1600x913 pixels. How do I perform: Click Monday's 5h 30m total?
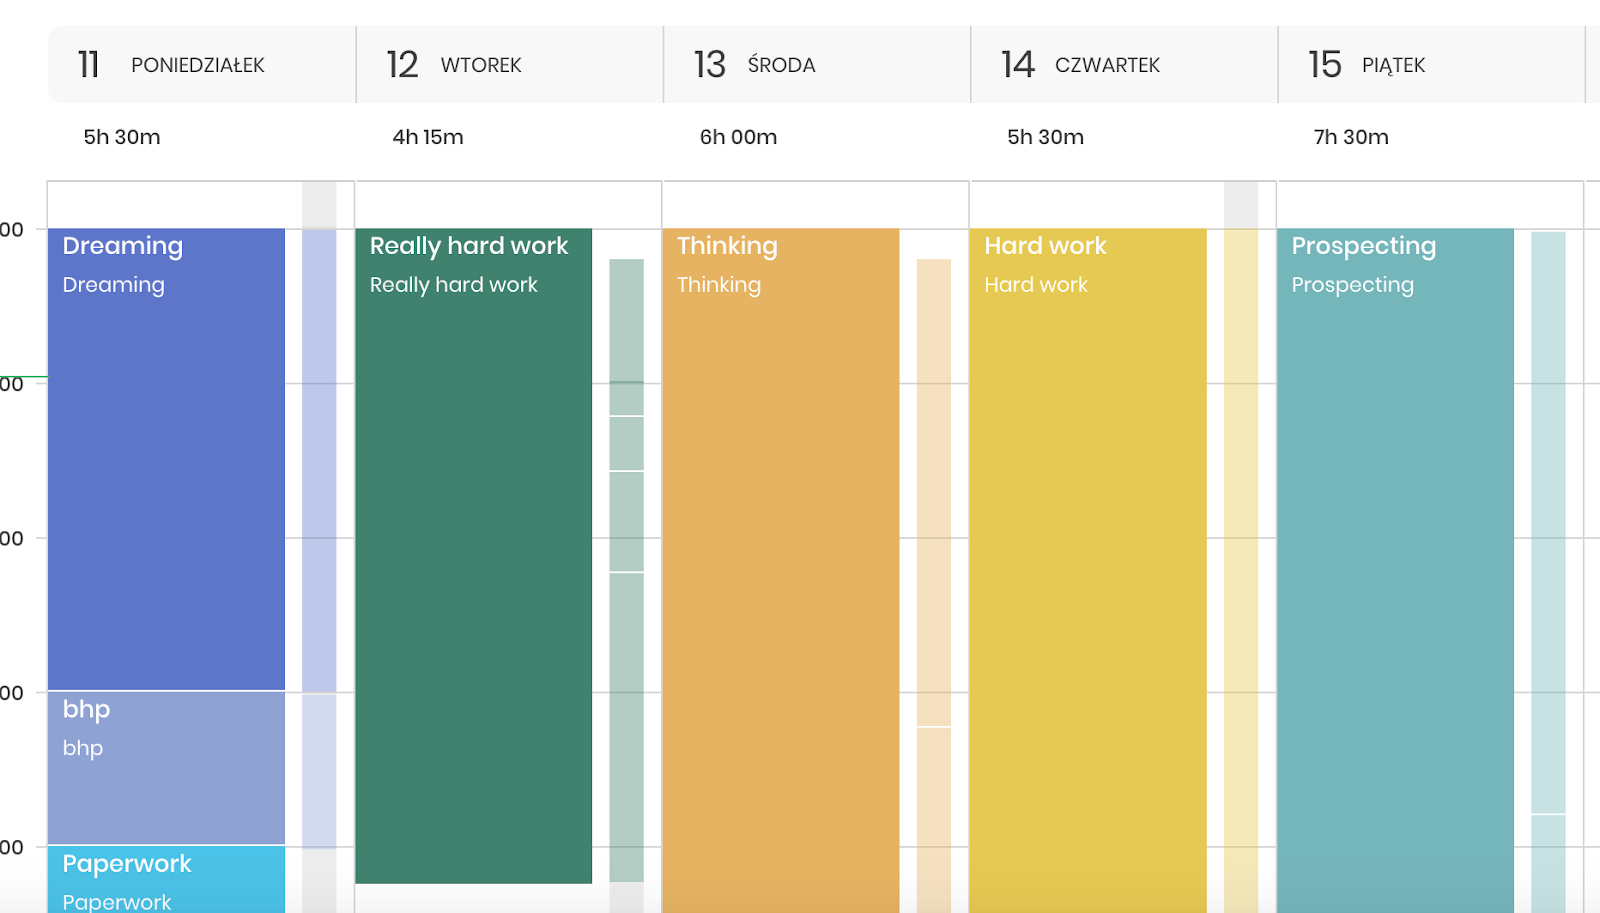pyautogui.click(x=122, y=137)
